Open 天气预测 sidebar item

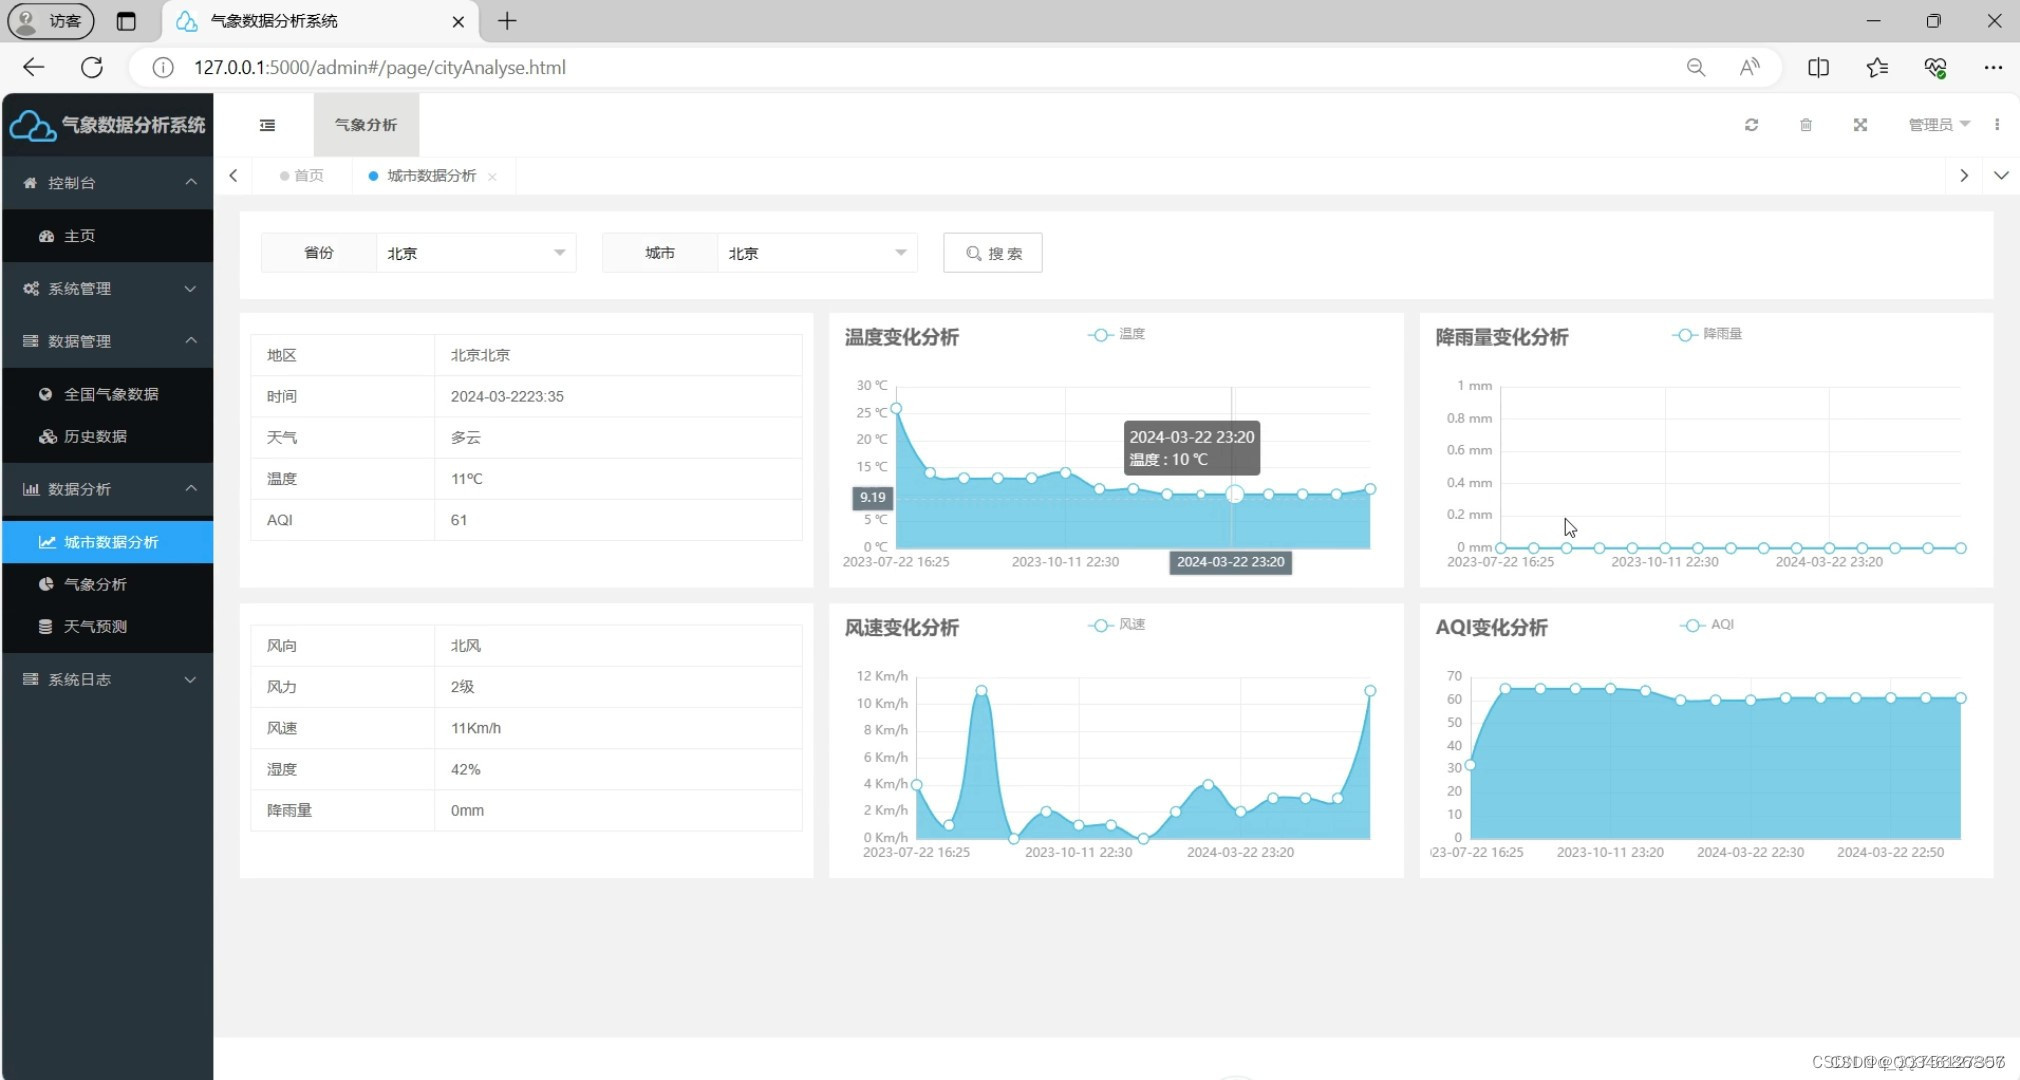(95, 626)
